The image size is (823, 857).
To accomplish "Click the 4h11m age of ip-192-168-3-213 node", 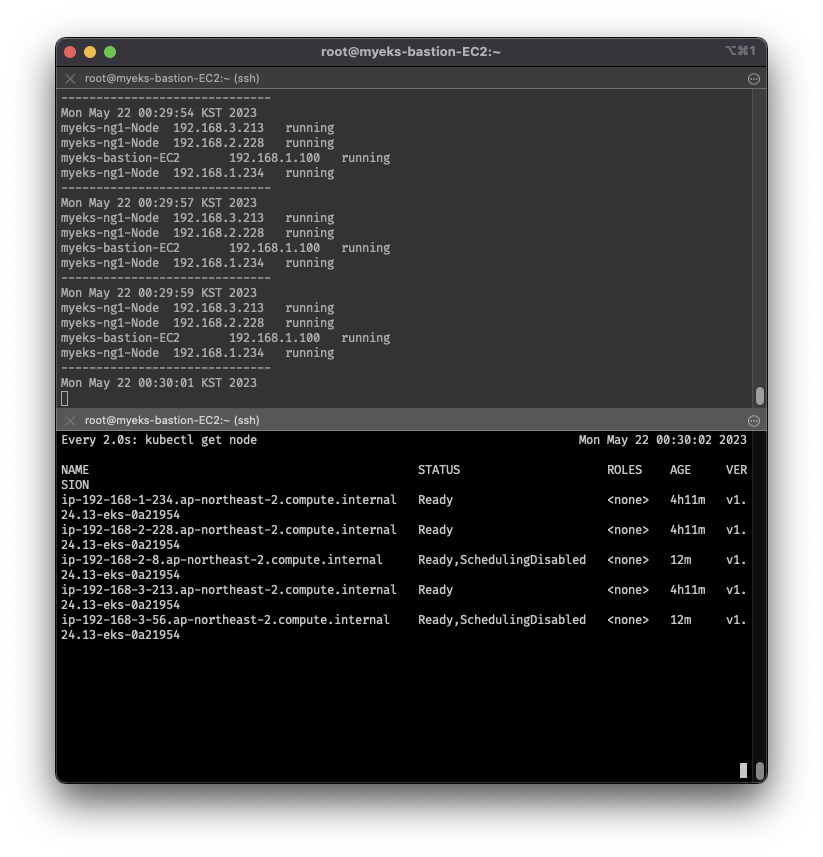I will [687, 590].
